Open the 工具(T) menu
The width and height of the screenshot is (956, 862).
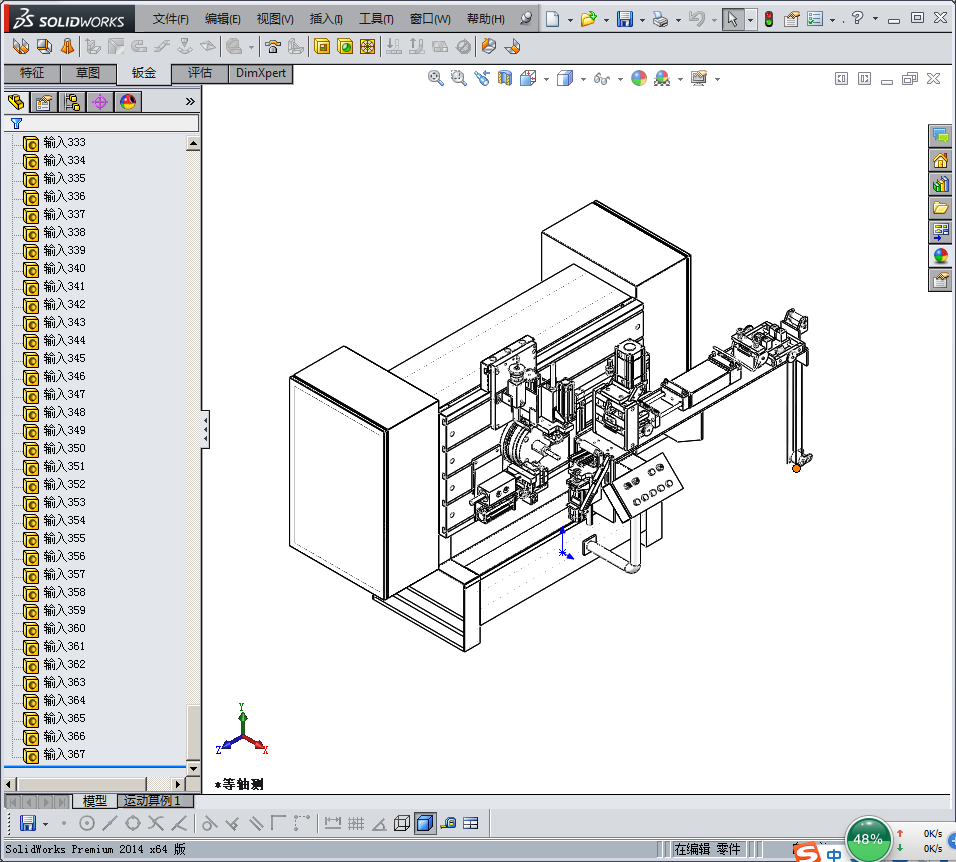click(x=376, y=19)
